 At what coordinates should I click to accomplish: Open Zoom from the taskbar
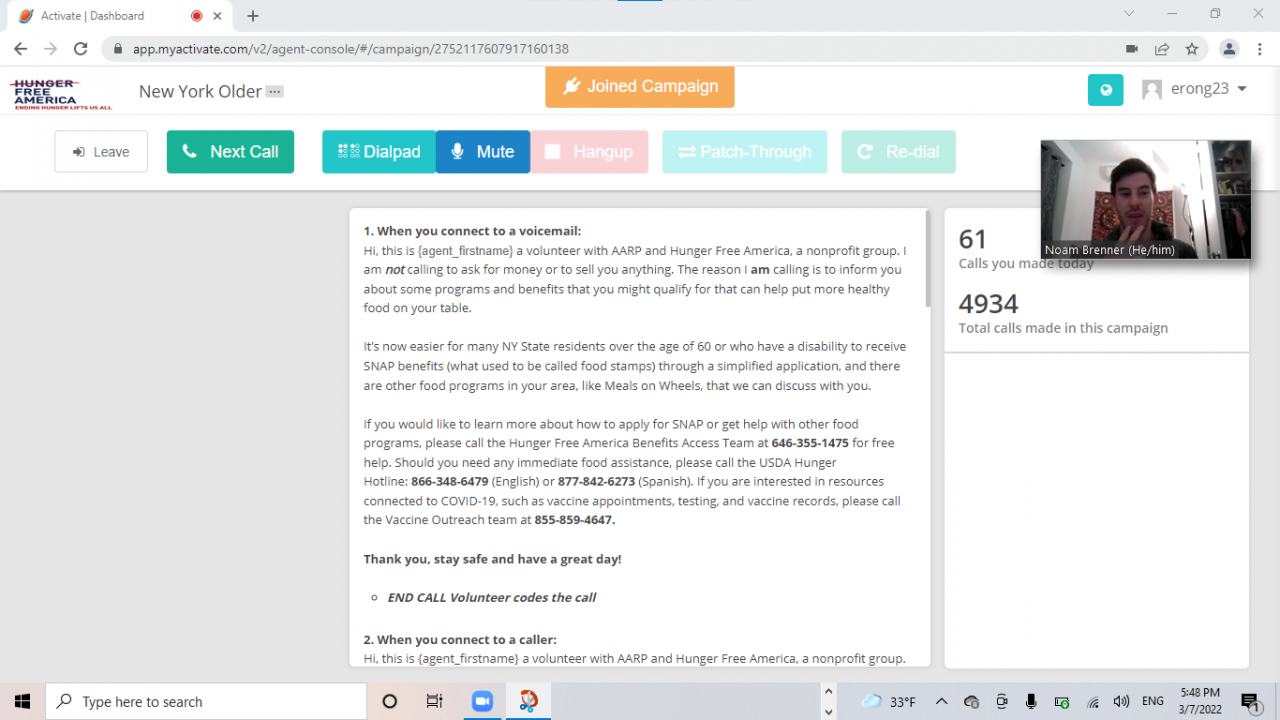[483, 702]
